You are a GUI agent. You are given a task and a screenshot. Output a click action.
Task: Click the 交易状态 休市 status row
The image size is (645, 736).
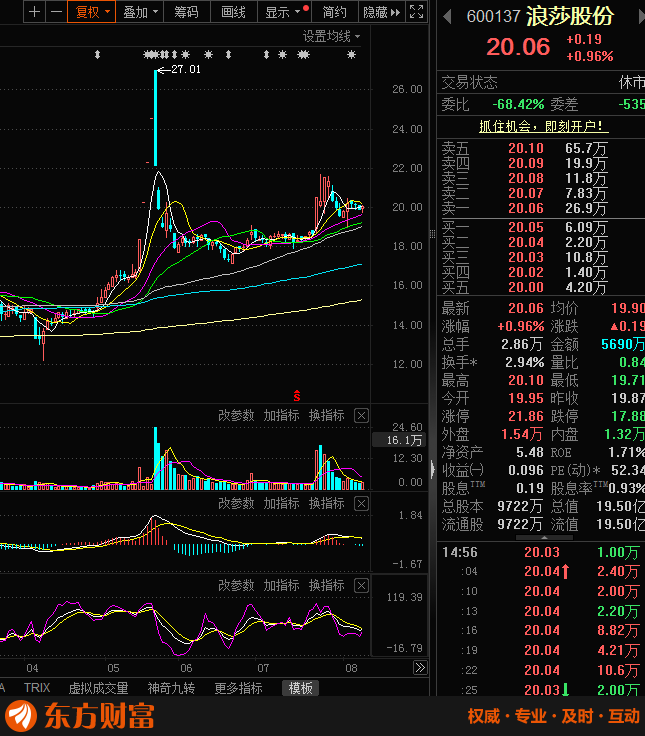(542, 83)
